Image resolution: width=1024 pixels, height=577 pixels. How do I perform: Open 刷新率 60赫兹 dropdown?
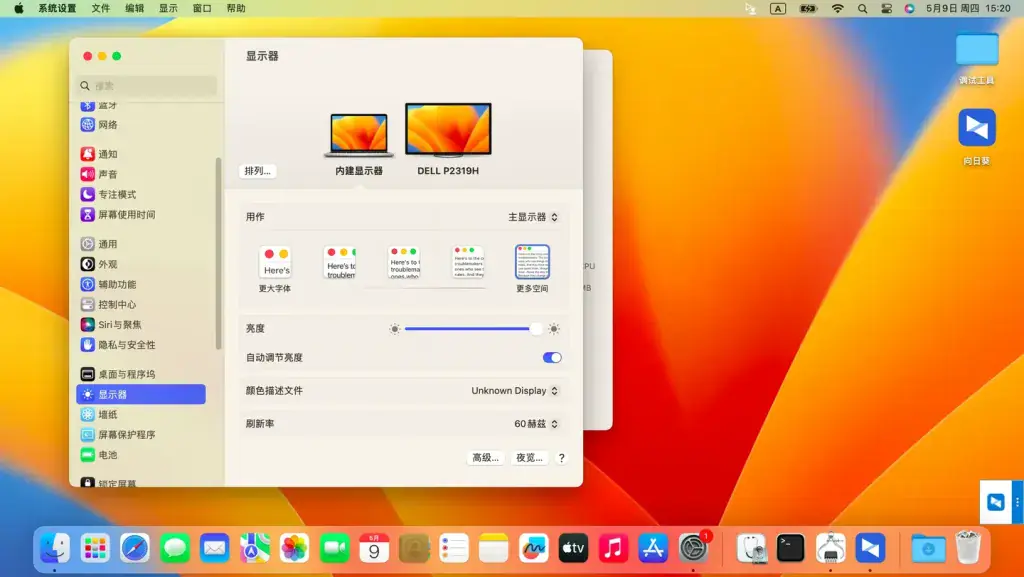536,424
